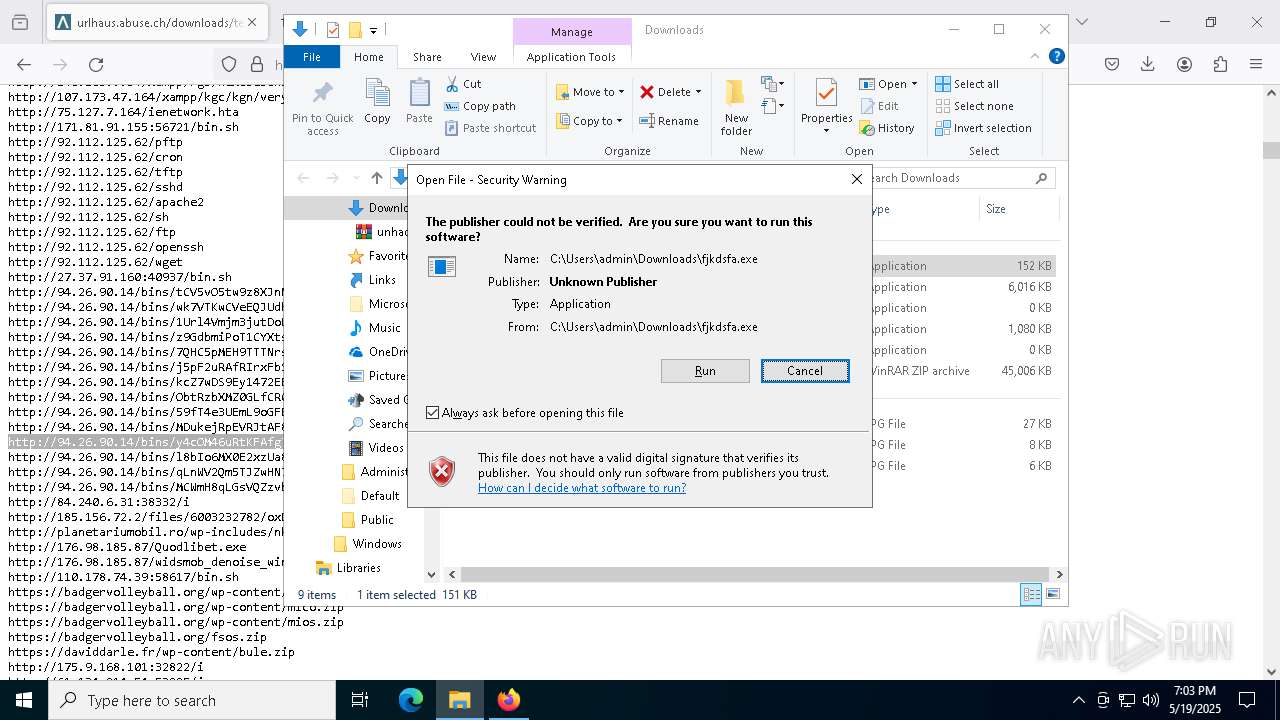Open Explorer Help question mark icon
The width and height of the screenshot is (1280, 720).
pos(1056,56)
